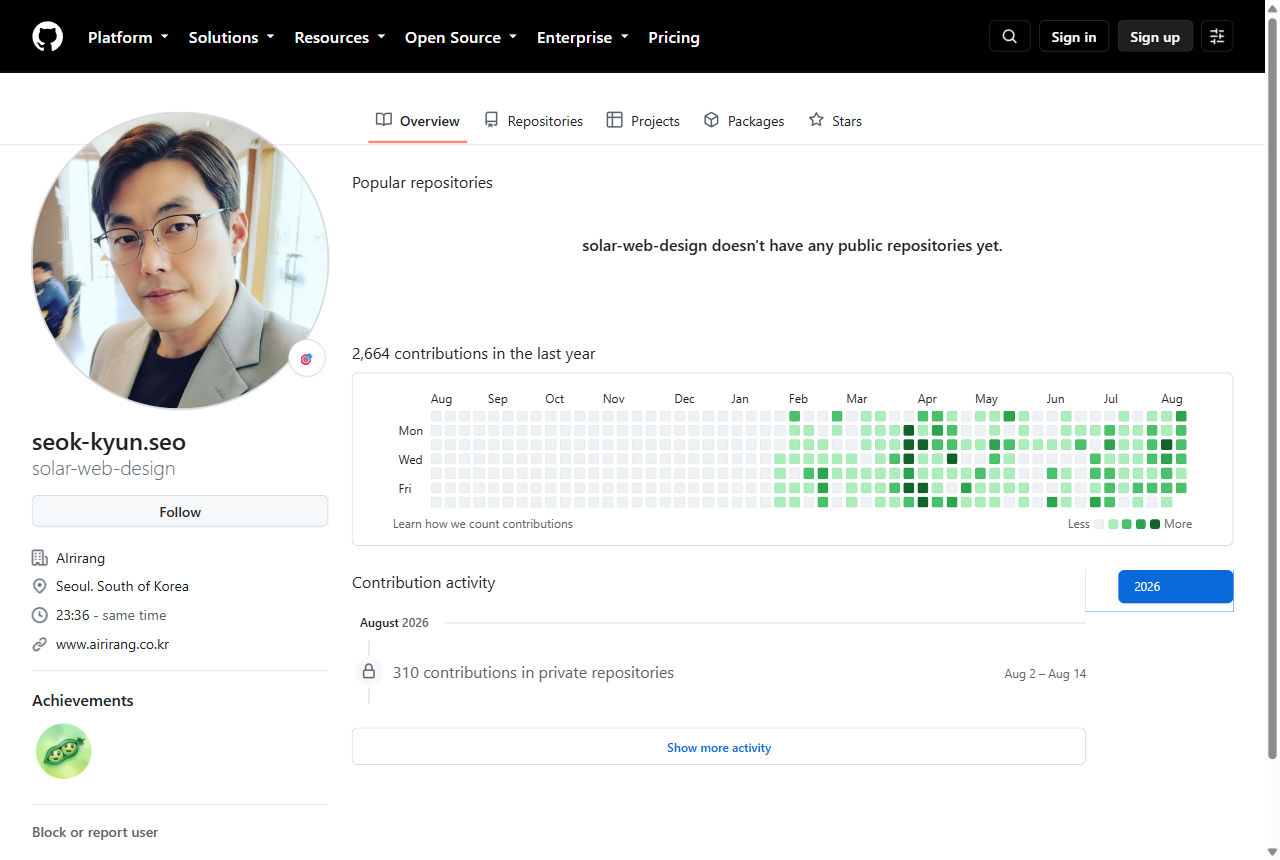Image resolution: width=1280 pixels, height=860 pixels.
Task: Click the focus status badge on avatar
Action: 307,359
